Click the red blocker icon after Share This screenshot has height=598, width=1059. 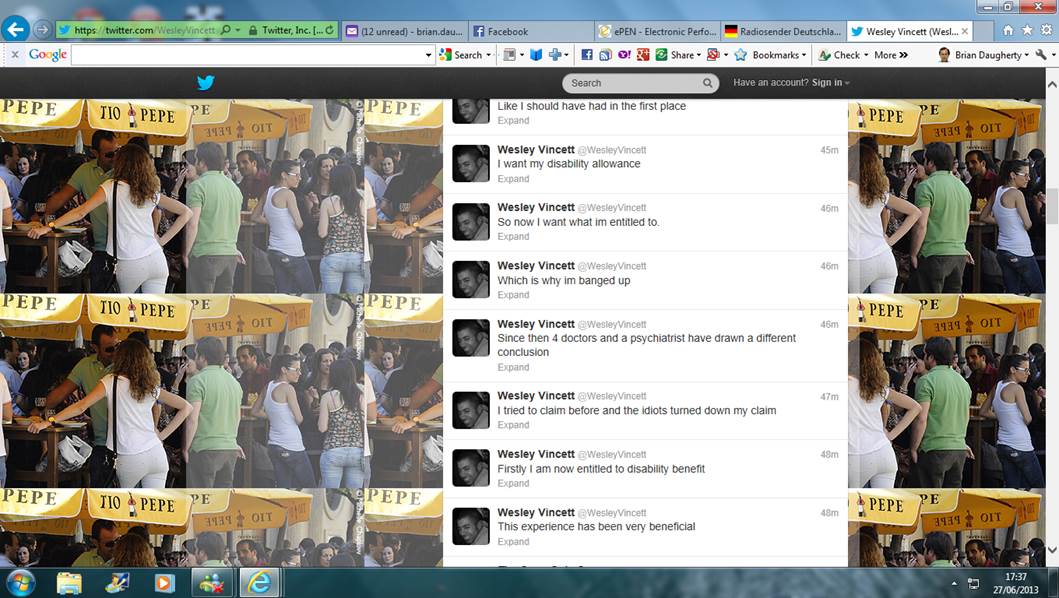pos(713,55)
